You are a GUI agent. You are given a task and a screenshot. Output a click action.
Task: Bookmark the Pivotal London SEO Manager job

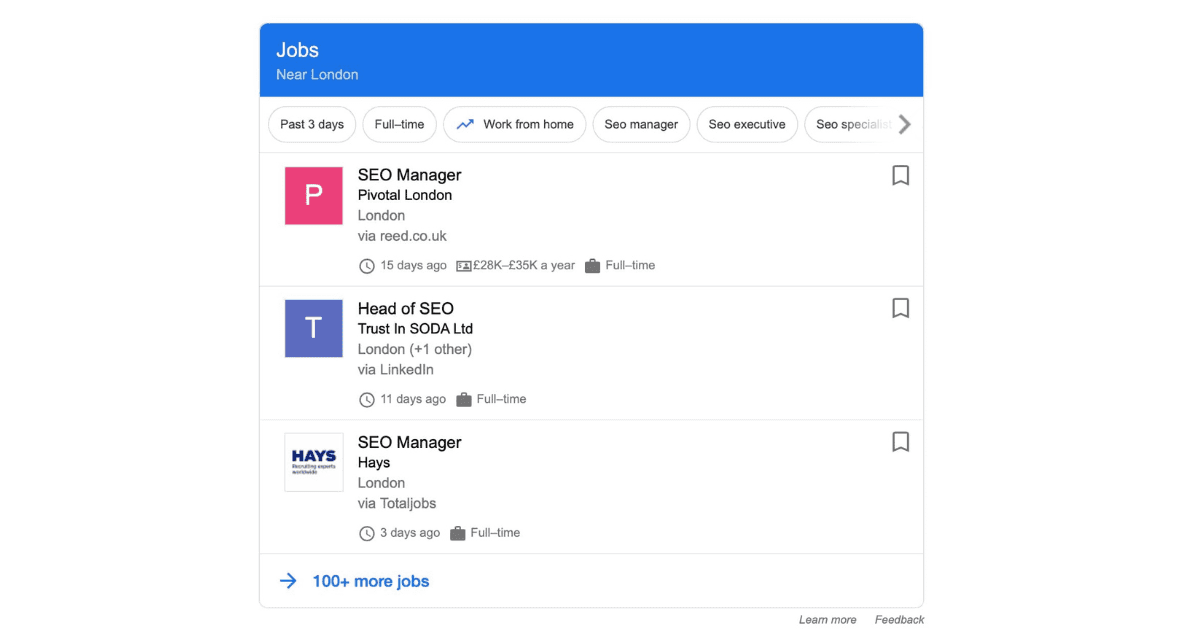900,175
